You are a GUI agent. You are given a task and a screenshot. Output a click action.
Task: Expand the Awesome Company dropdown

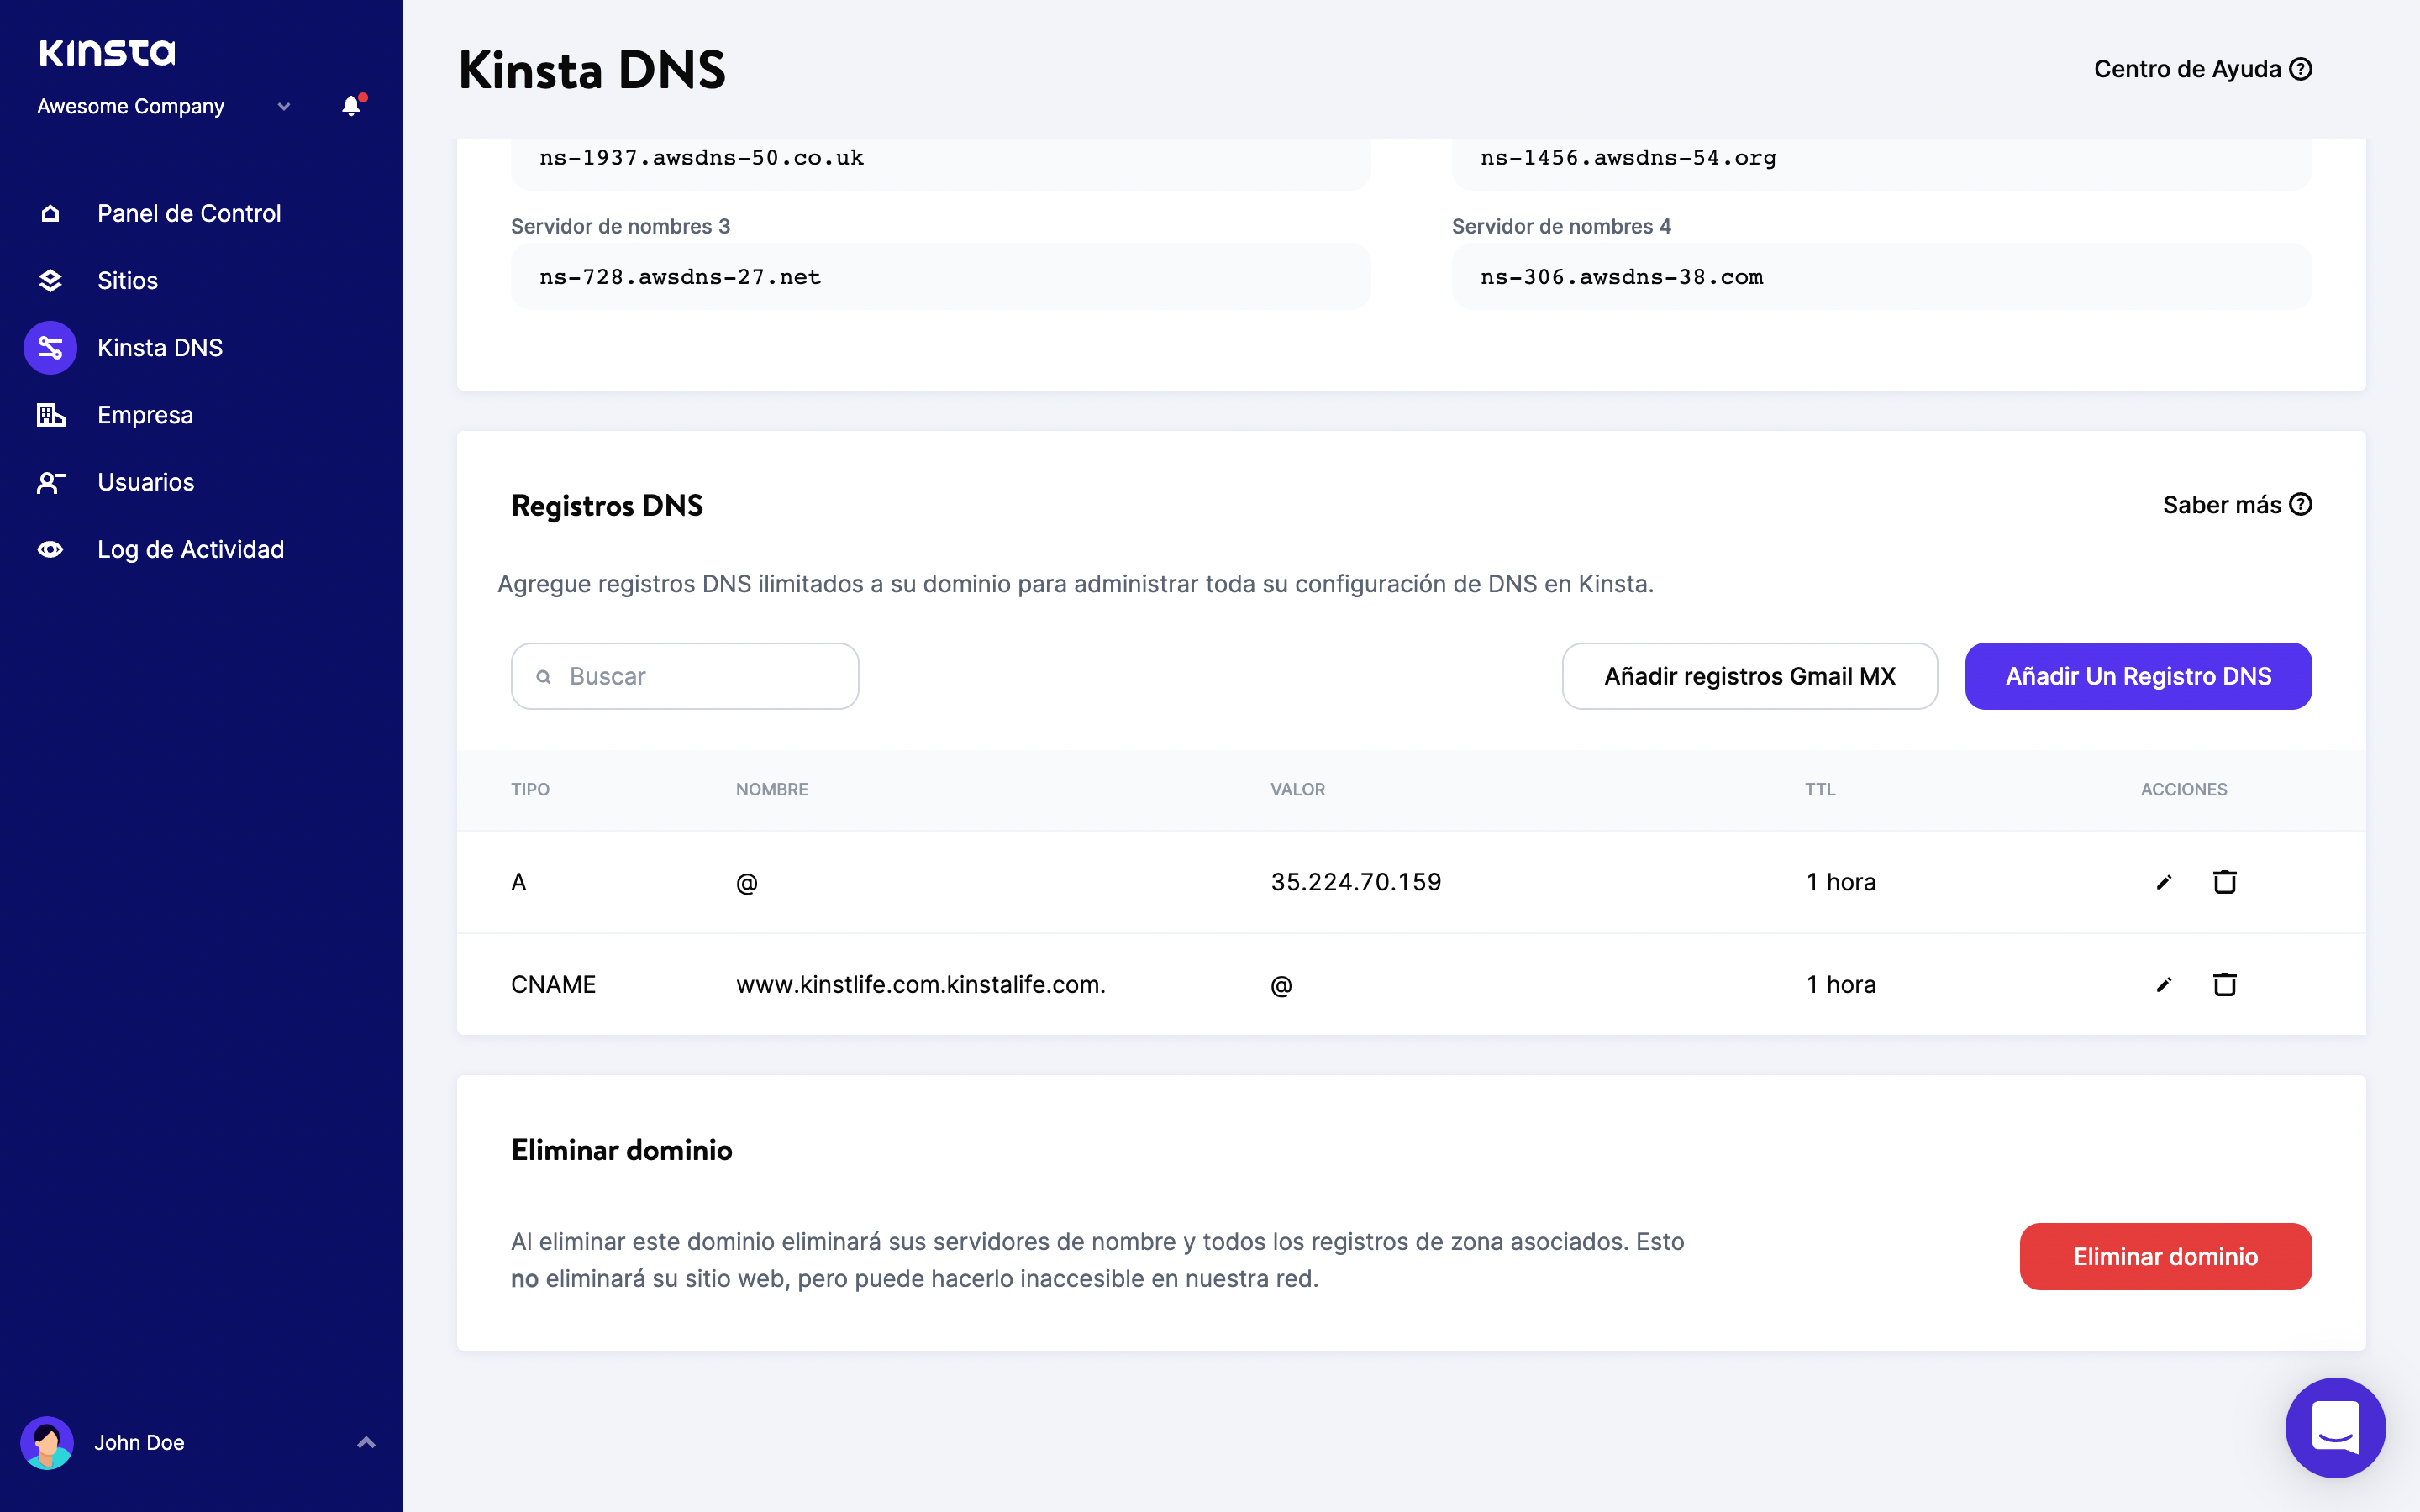284,107
